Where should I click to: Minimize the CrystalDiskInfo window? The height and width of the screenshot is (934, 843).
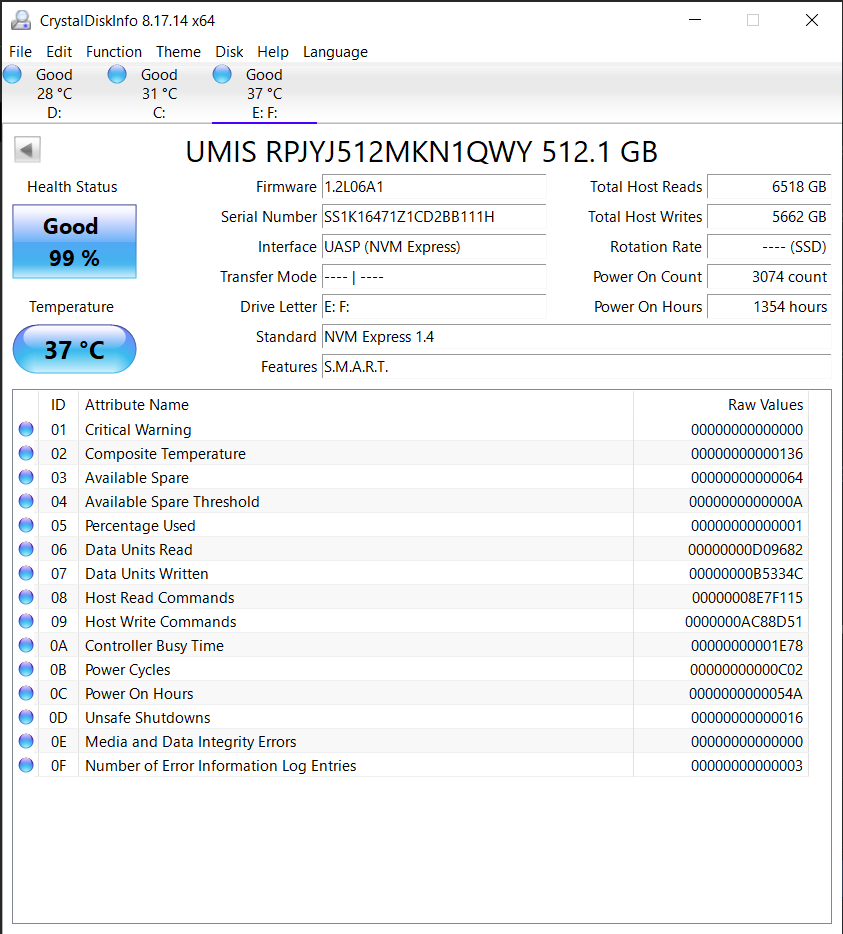tap(695, 20)
